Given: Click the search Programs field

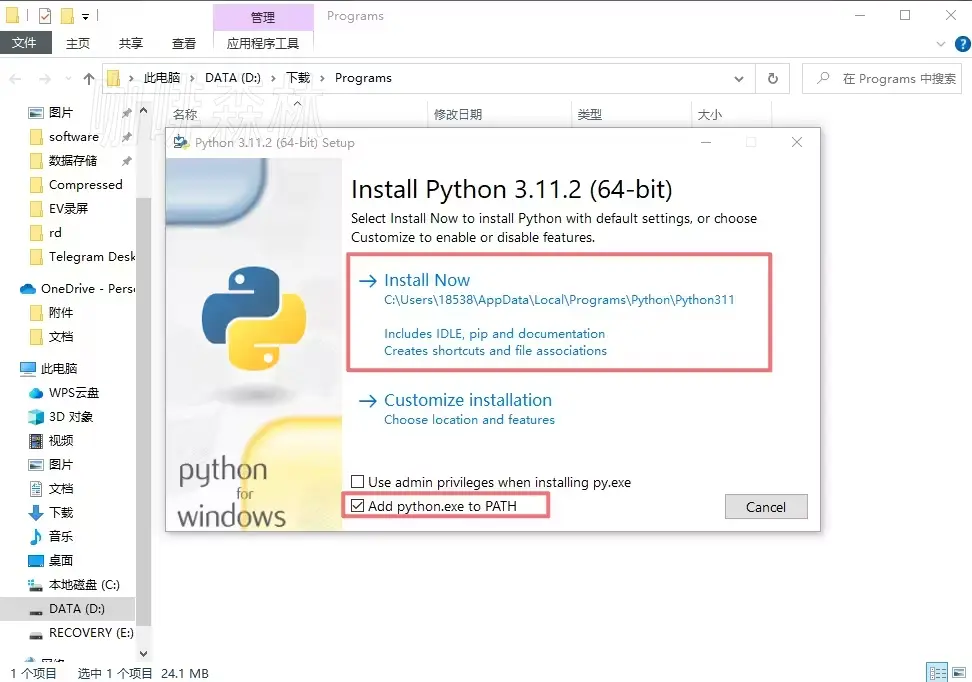Looking at the screenshot, I should click(881, 79).
